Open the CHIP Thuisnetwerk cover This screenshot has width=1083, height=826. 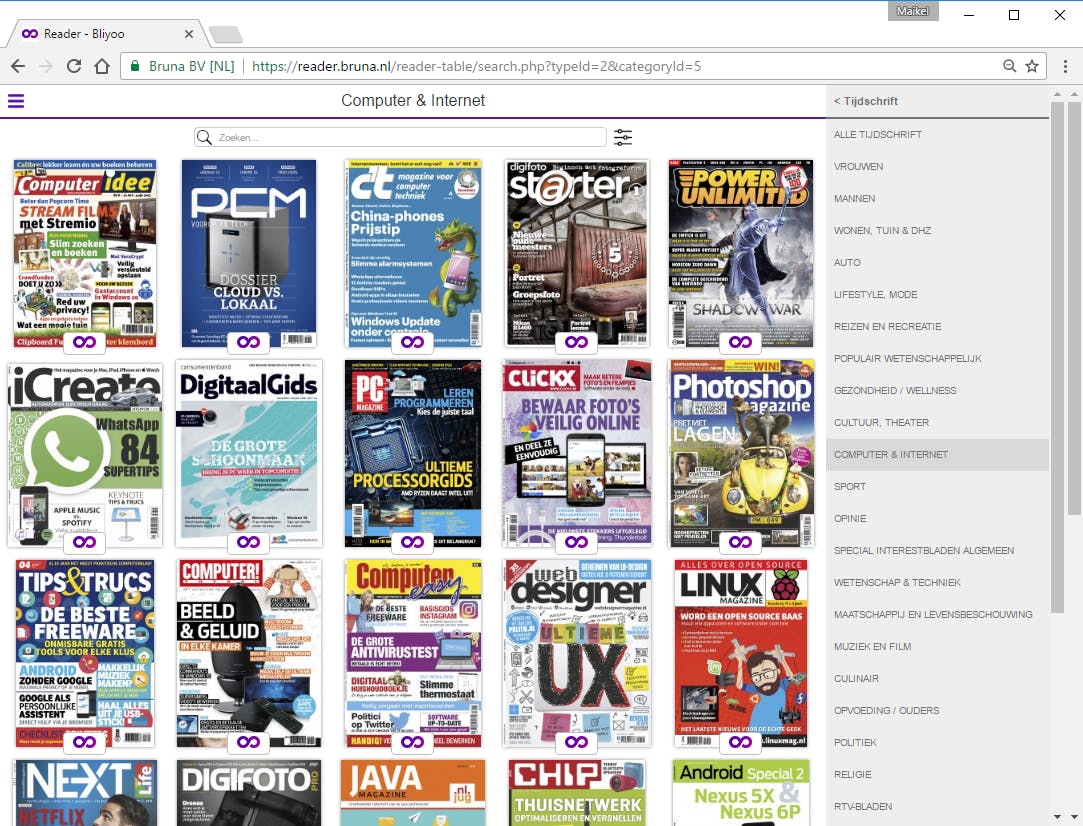click(576, 793)
